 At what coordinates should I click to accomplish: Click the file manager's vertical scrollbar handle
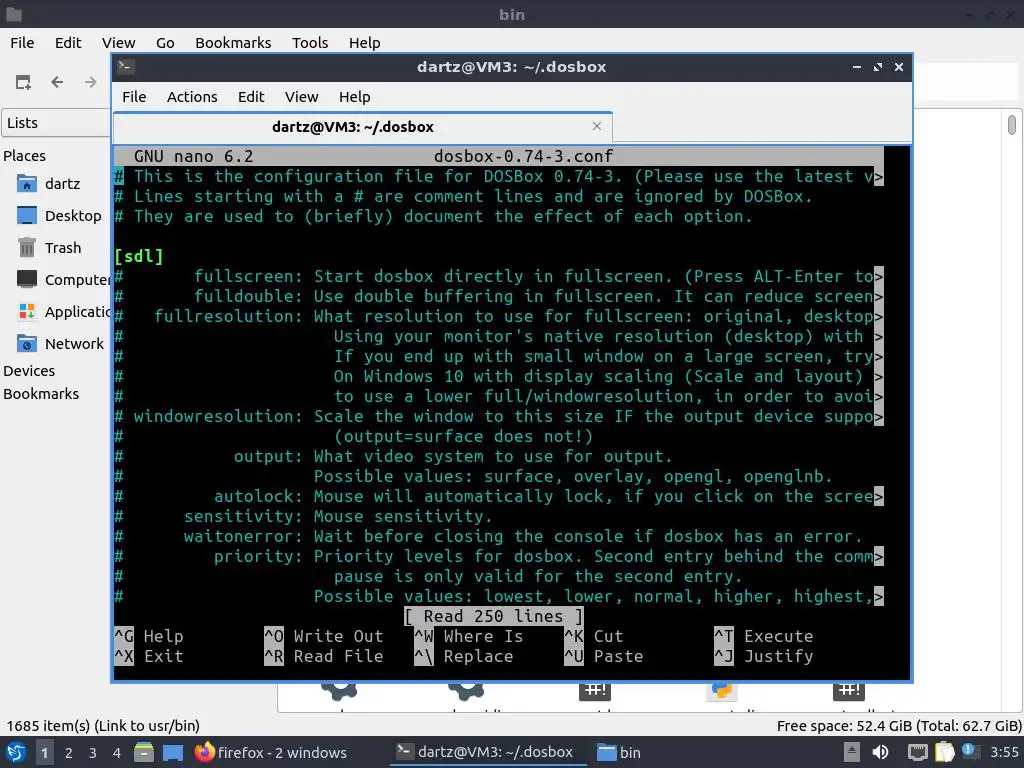coord(1012,124)
